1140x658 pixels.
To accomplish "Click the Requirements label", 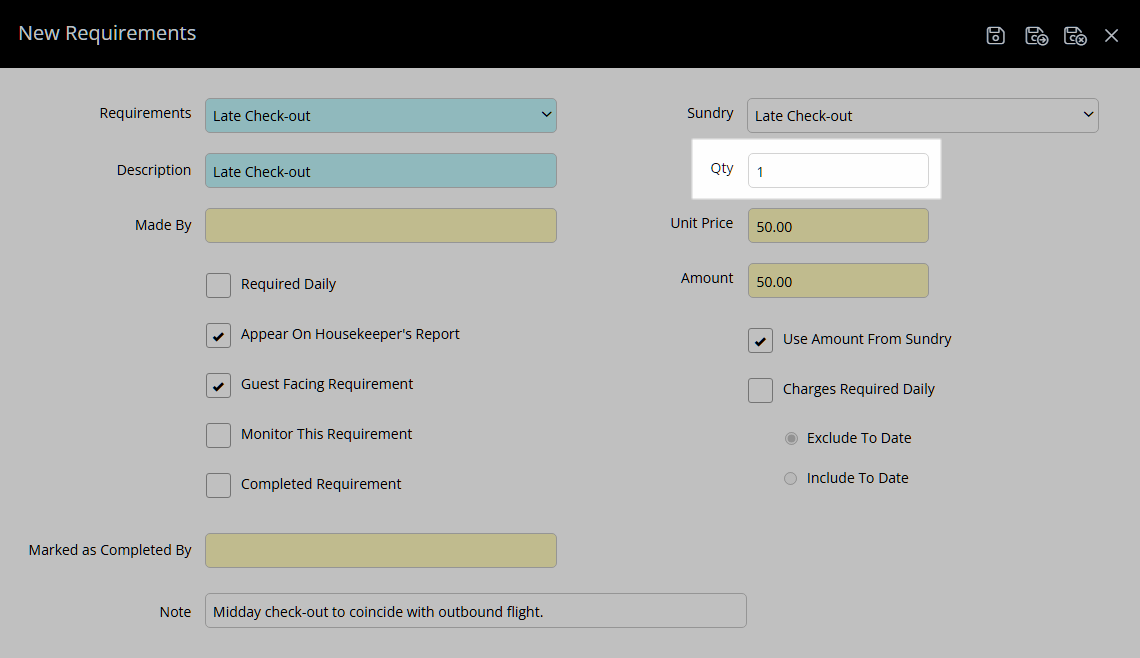I will tap(145, 113).
